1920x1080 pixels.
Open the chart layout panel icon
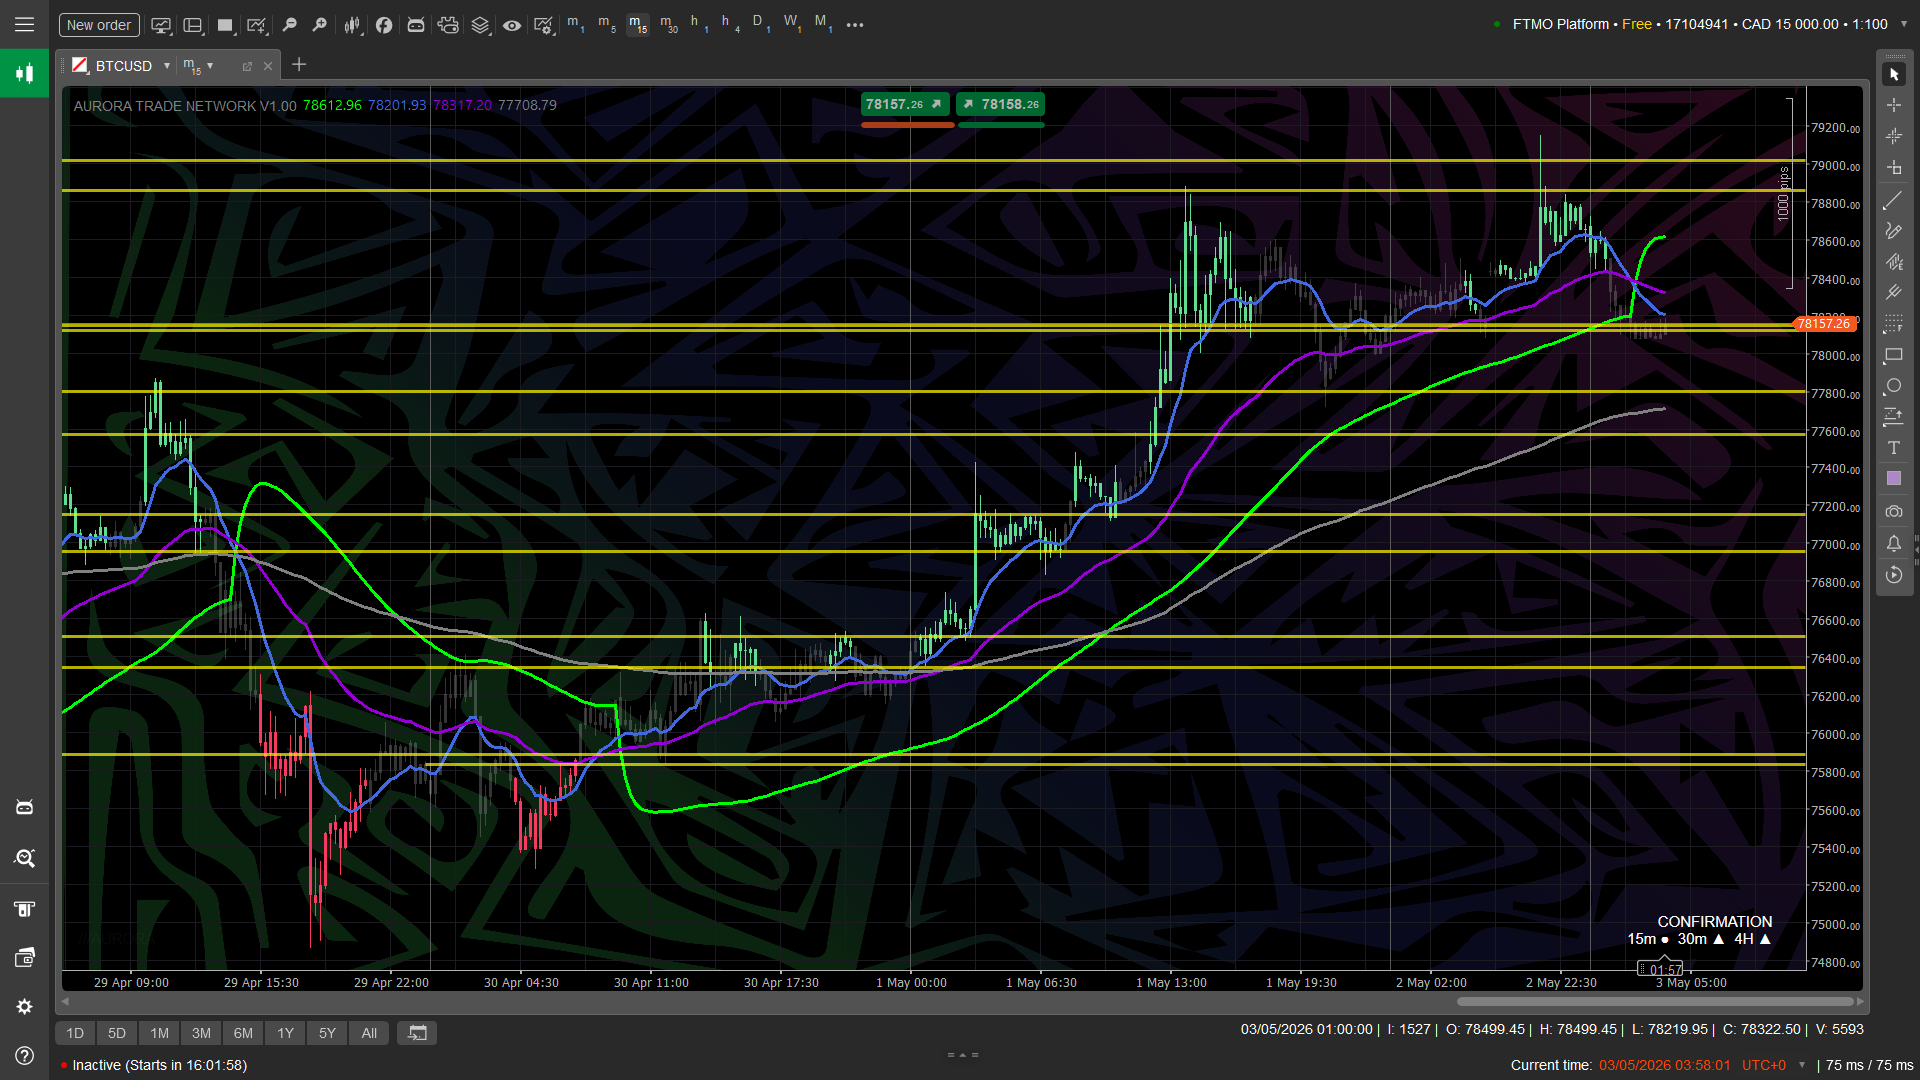pos(193,25)
